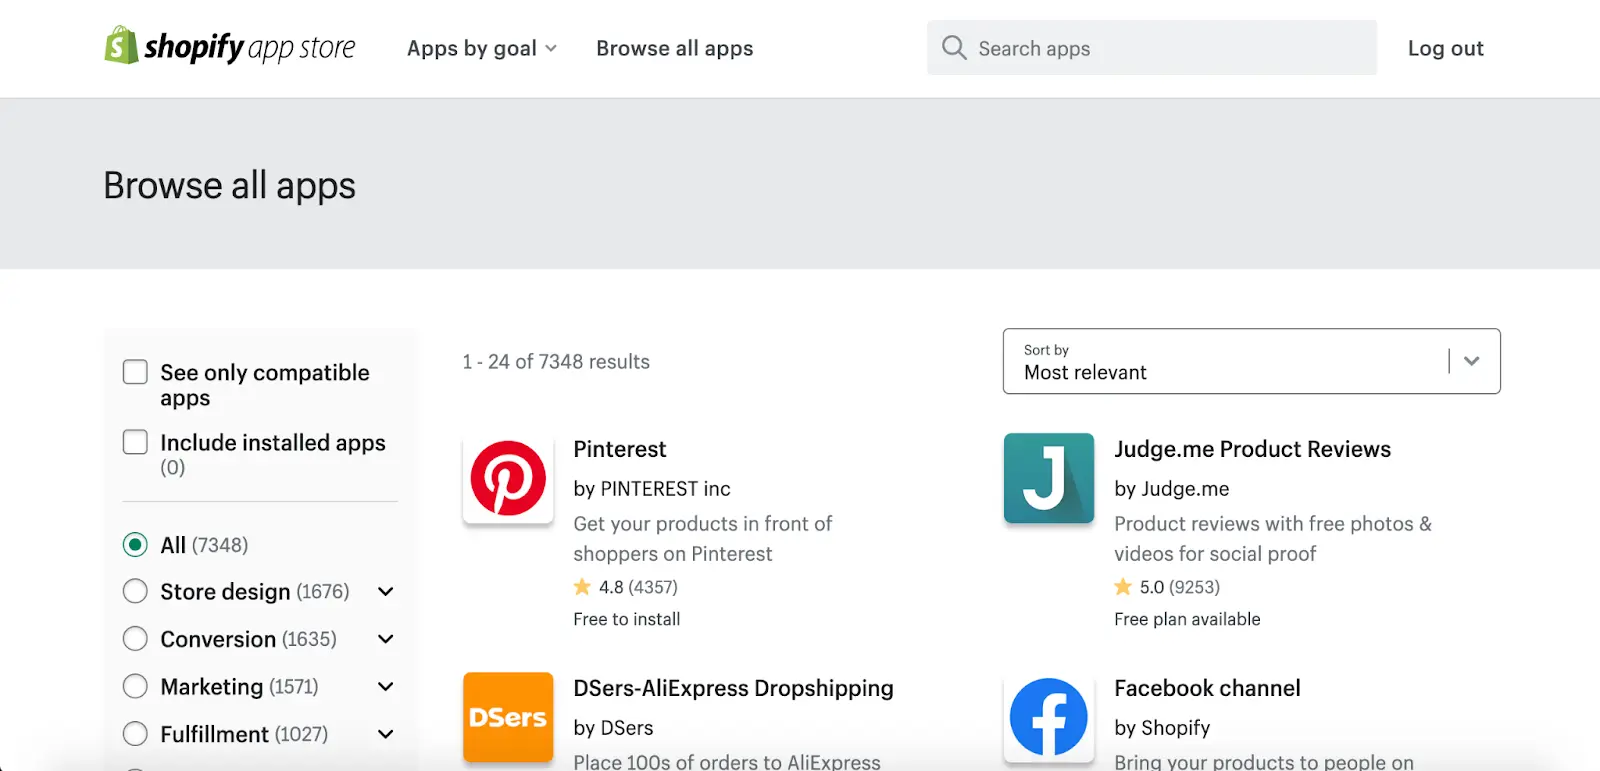Select the Fulfillment radio button

(x=135, y=733)
